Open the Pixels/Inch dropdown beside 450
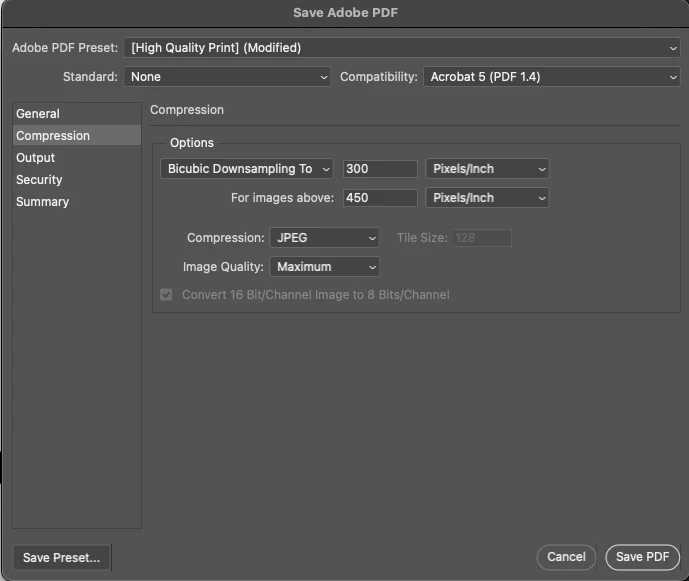Viewport: 689px width, 581px height. click(x=487, y=198)
